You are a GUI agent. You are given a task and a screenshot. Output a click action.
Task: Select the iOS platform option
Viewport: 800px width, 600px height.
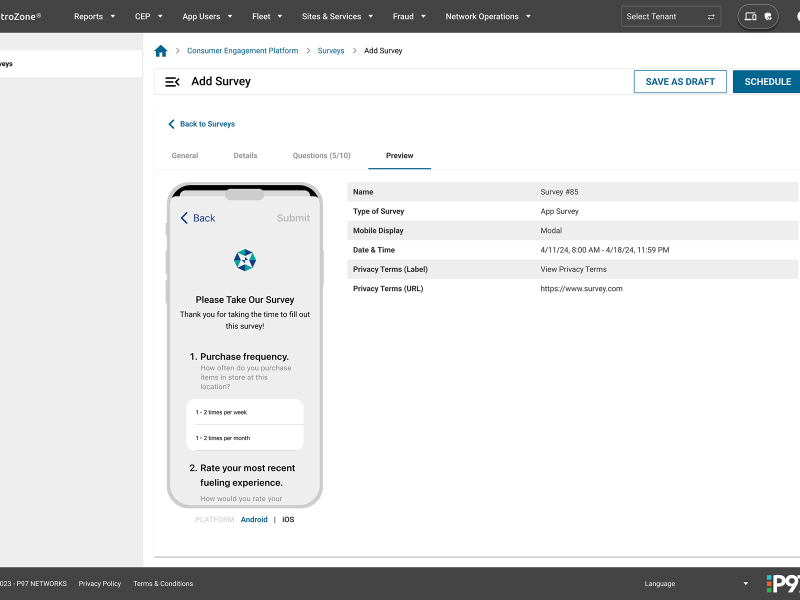pyautogui.click(x=288, y=519)
